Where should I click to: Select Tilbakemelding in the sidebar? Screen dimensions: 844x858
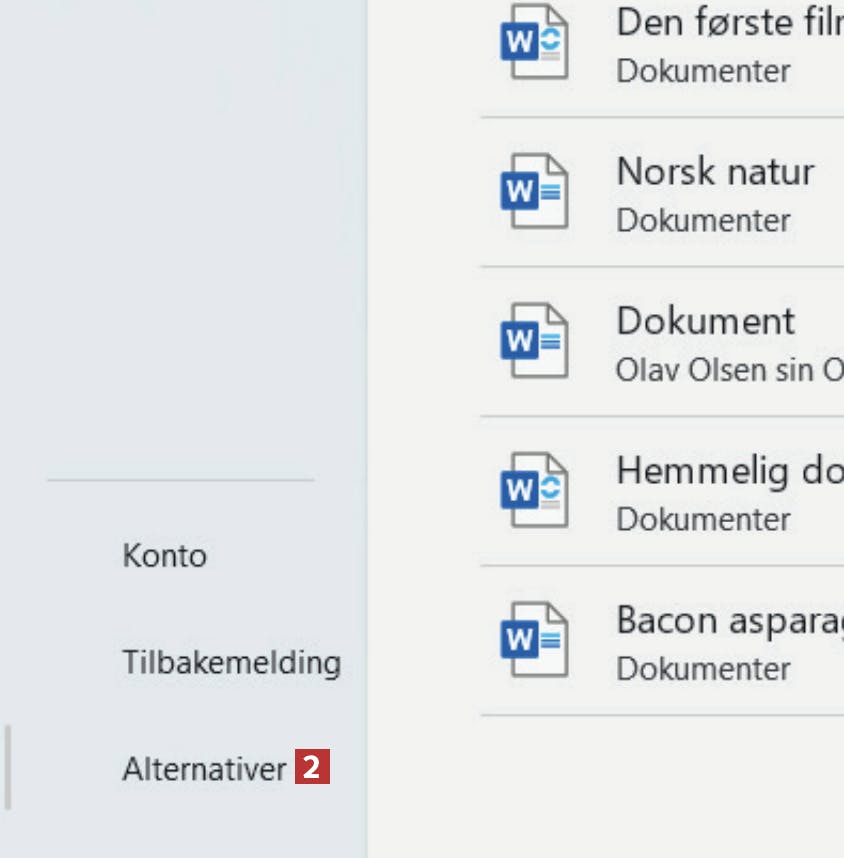[x=232, y=662]
